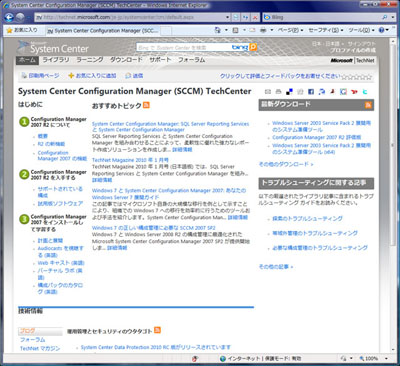Open the ツール(O) dropdown menu
This screenshot has width=400, height=366.
[x=361, y=30]
